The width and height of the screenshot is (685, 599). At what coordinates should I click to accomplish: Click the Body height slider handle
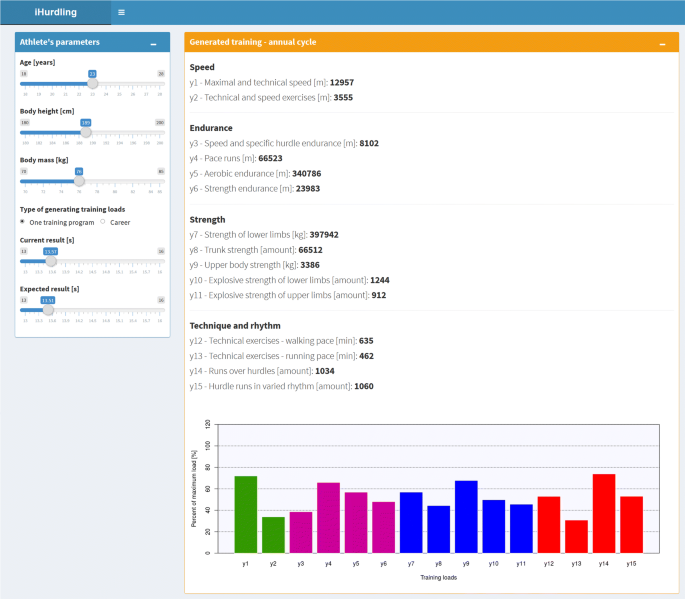pos(86,132)
